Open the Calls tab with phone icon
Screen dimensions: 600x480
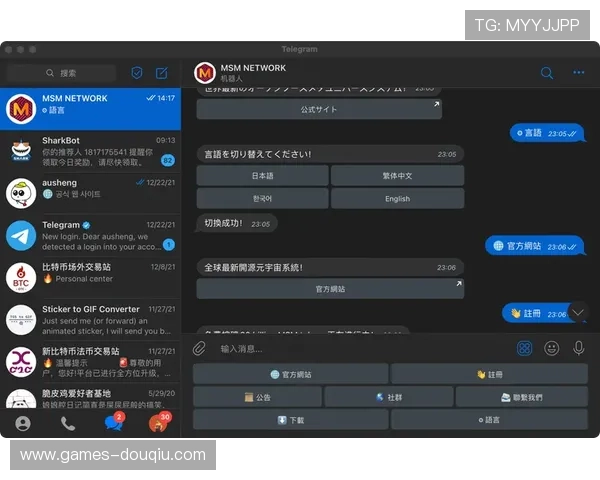click(68, 423)
